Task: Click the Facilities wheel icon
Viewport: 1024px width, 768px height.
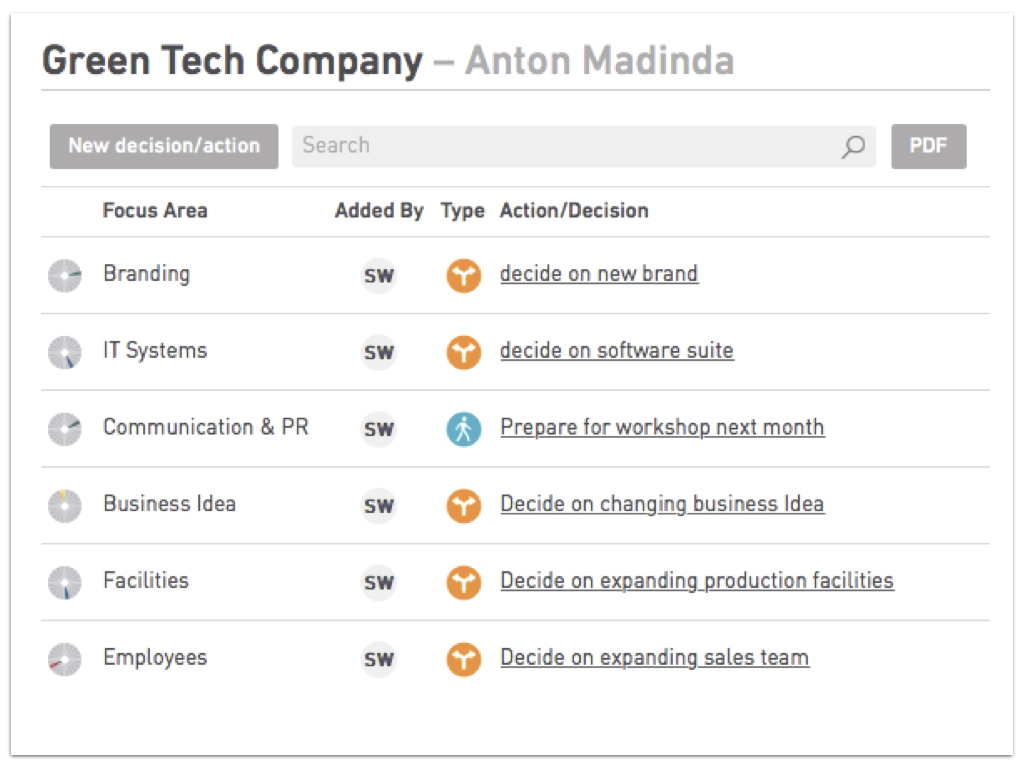Action: coord(65,583)
